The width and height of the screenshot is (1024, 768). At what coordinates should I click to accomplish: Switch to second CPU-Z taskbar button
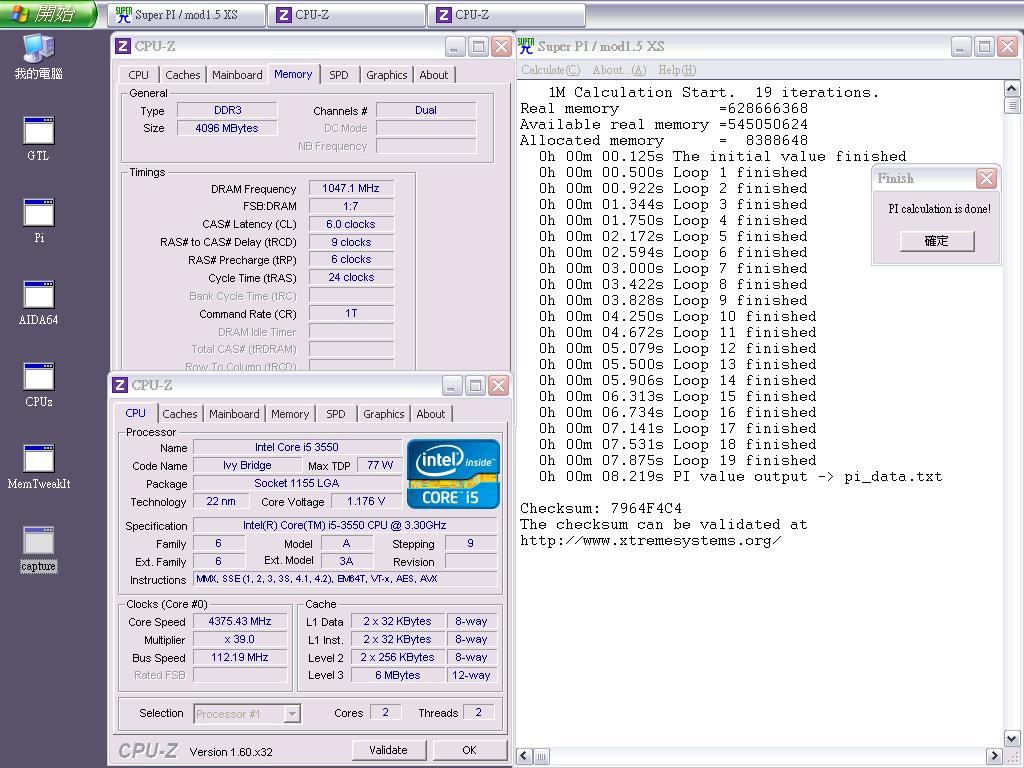[506, 14]
